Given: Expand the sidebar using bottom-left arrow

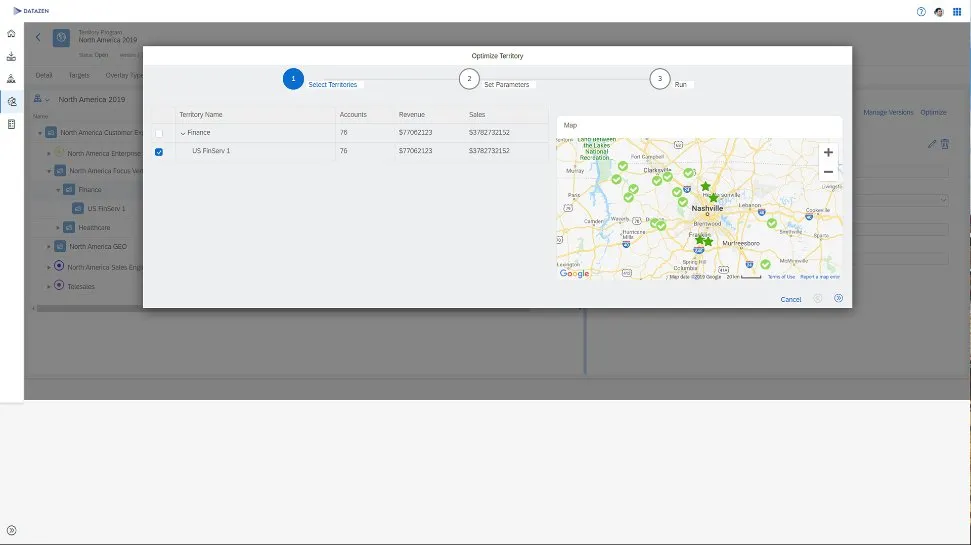Looking at the screenshot, I should [11, 530].
